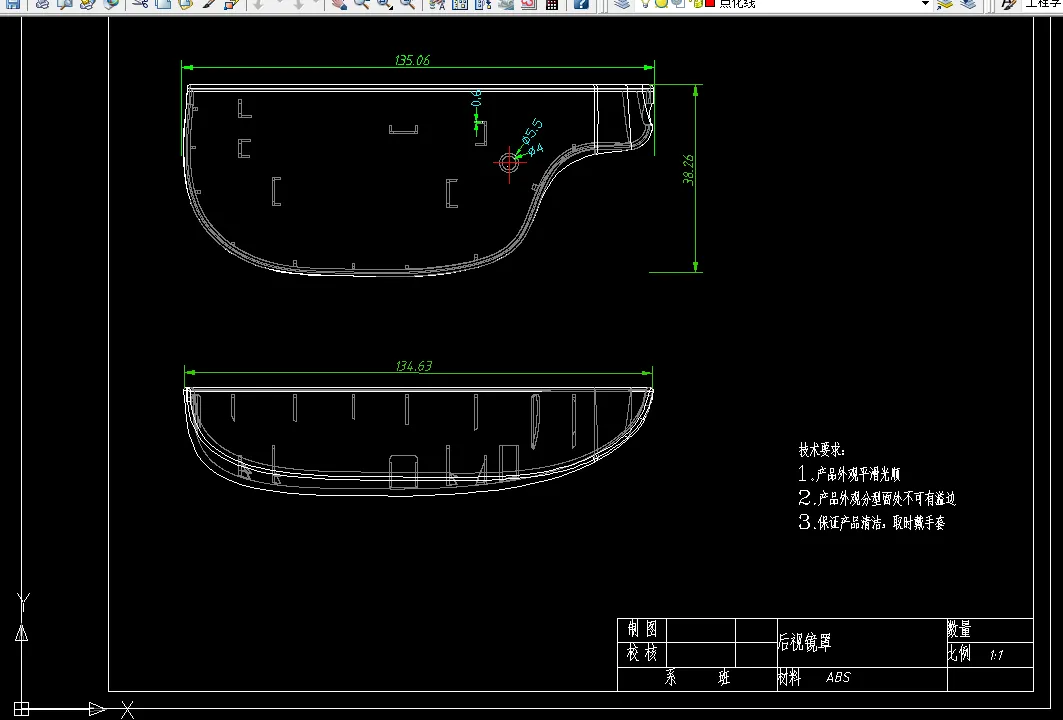Image resolution: width=1063 pixels, height=720 pixels.
Task: Select note 2 about 分型面 flash
Action: tap(877, 498)
